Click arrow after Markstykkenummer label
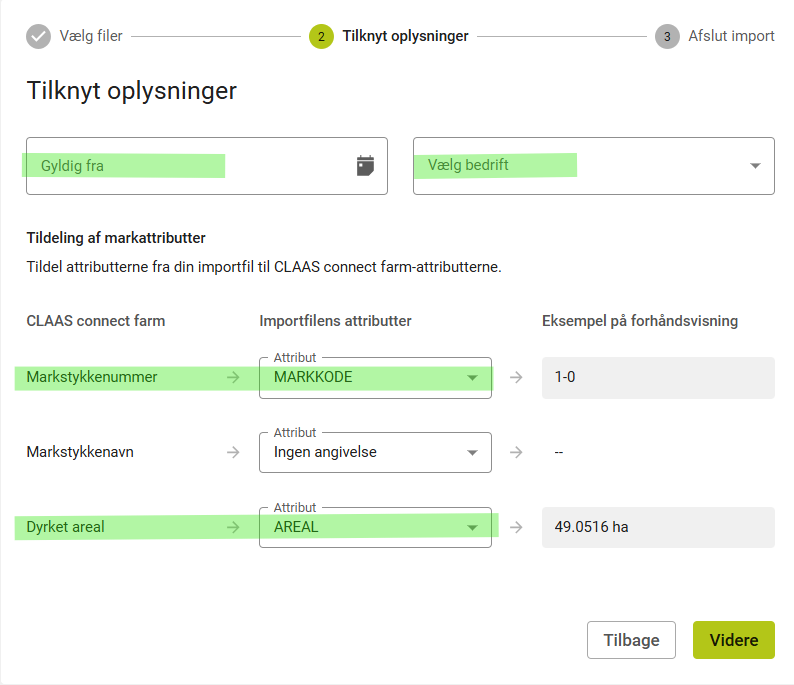 pos(233,378)
